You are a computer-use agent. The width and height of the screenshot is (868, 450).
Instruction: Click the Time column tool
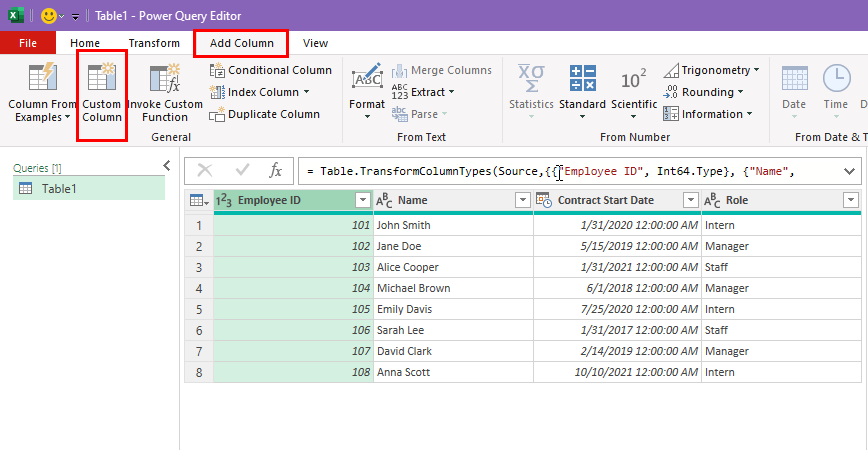(836, 92)
